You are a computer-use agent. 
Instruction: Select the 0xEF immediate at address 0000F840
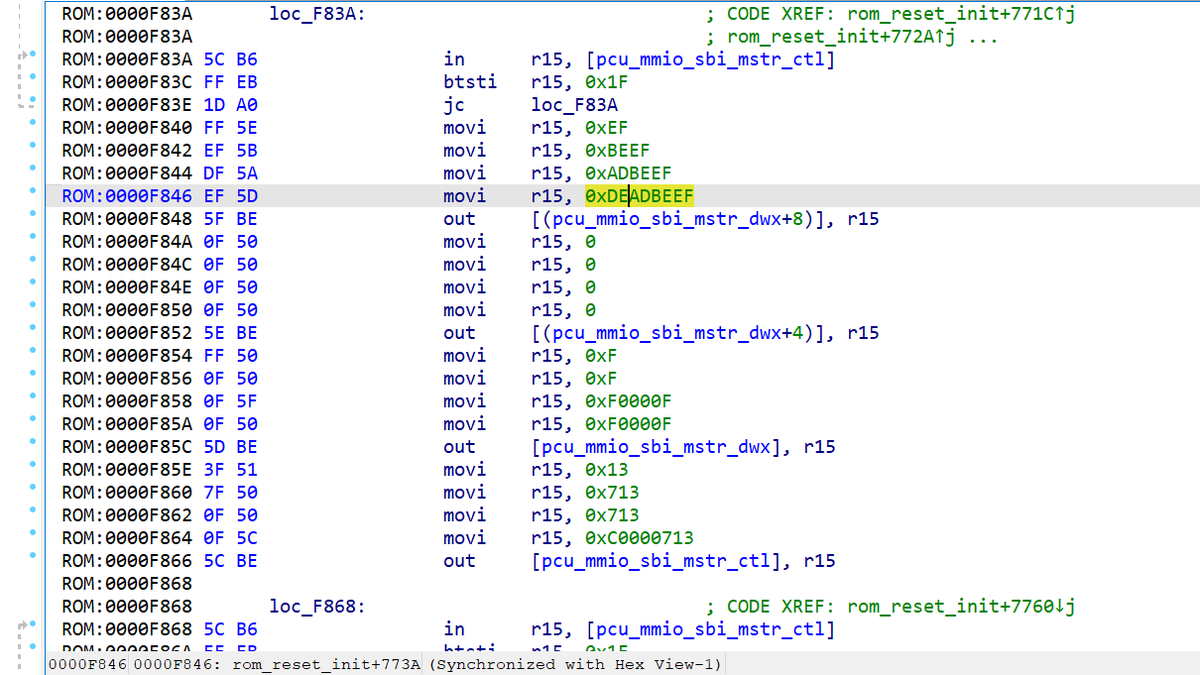point(607,128)
